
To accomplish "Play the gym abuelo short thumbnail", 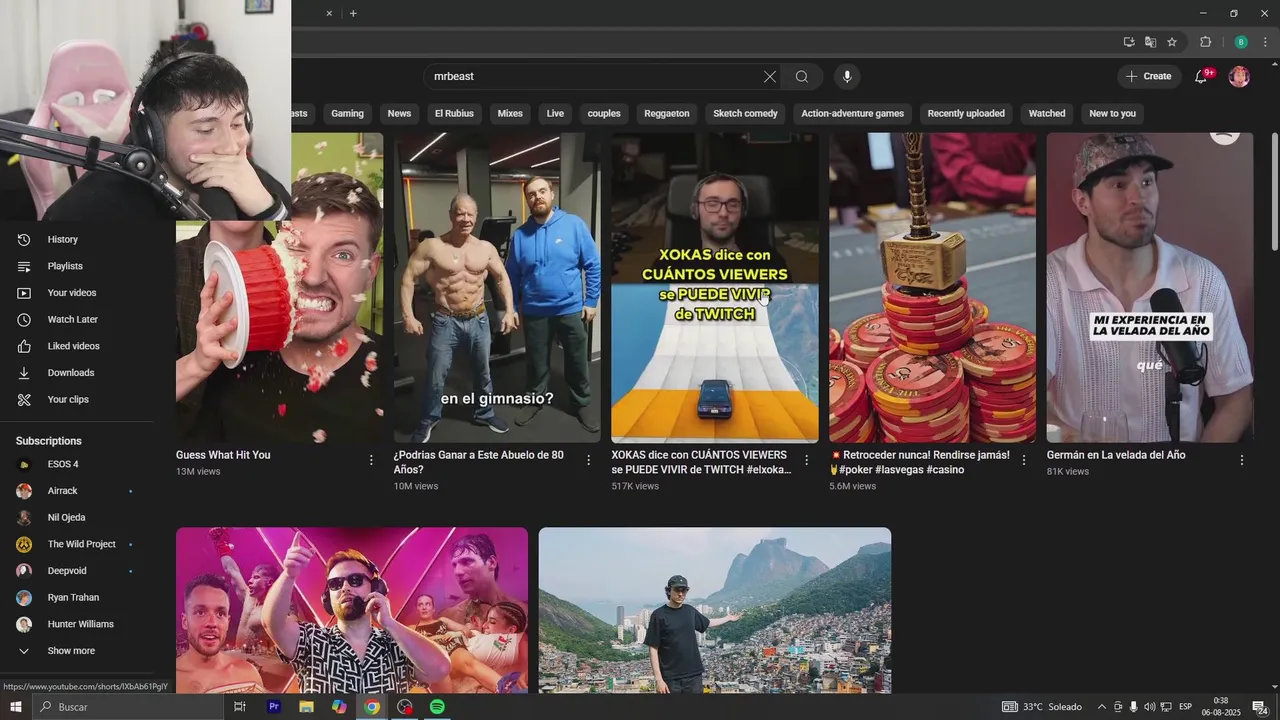I will 497,288.
